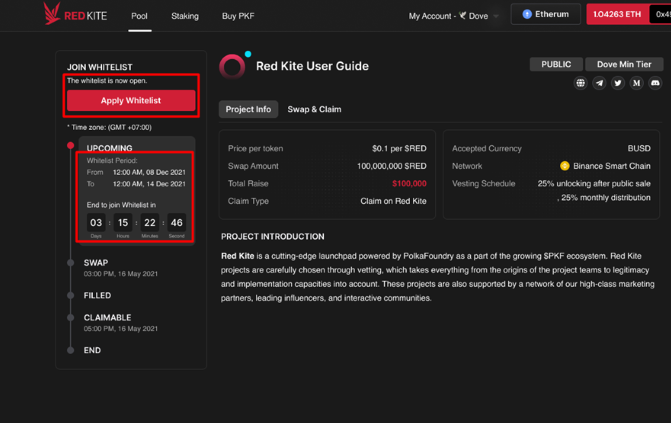Click the $0.1 per $RED price

pyautogui.click(x=399, y=149)
